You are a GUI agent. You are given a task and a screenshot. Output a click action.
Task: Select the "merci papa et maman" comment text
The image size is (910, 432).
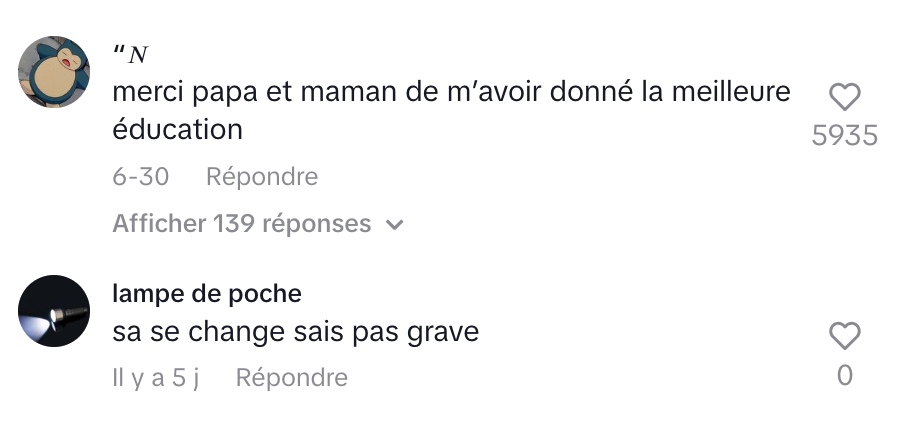(x=452, y=110)
